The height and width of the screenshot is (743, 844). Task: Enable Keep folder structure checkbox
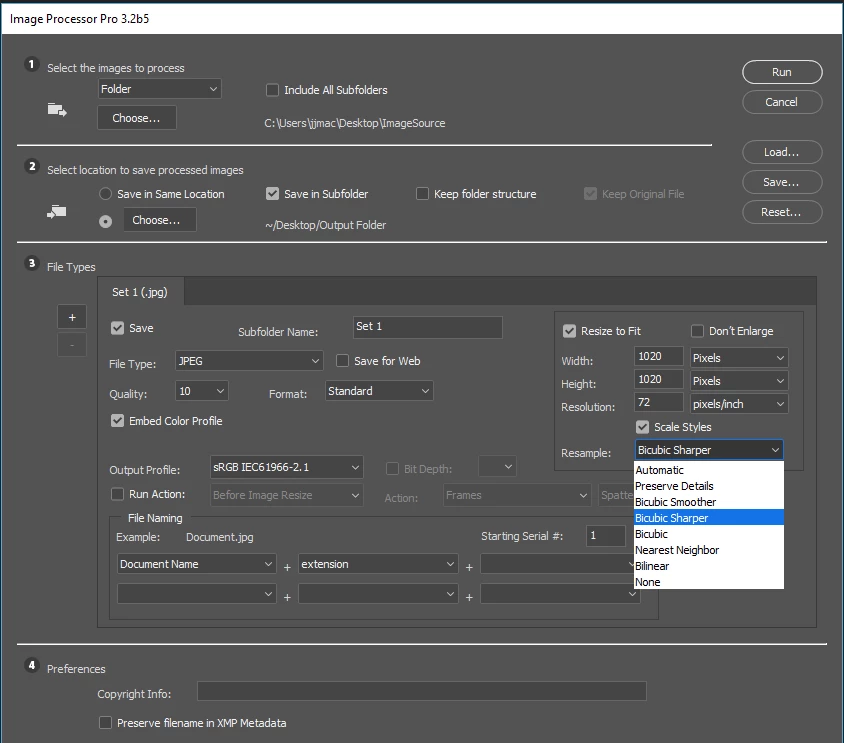tap(423, 194)
